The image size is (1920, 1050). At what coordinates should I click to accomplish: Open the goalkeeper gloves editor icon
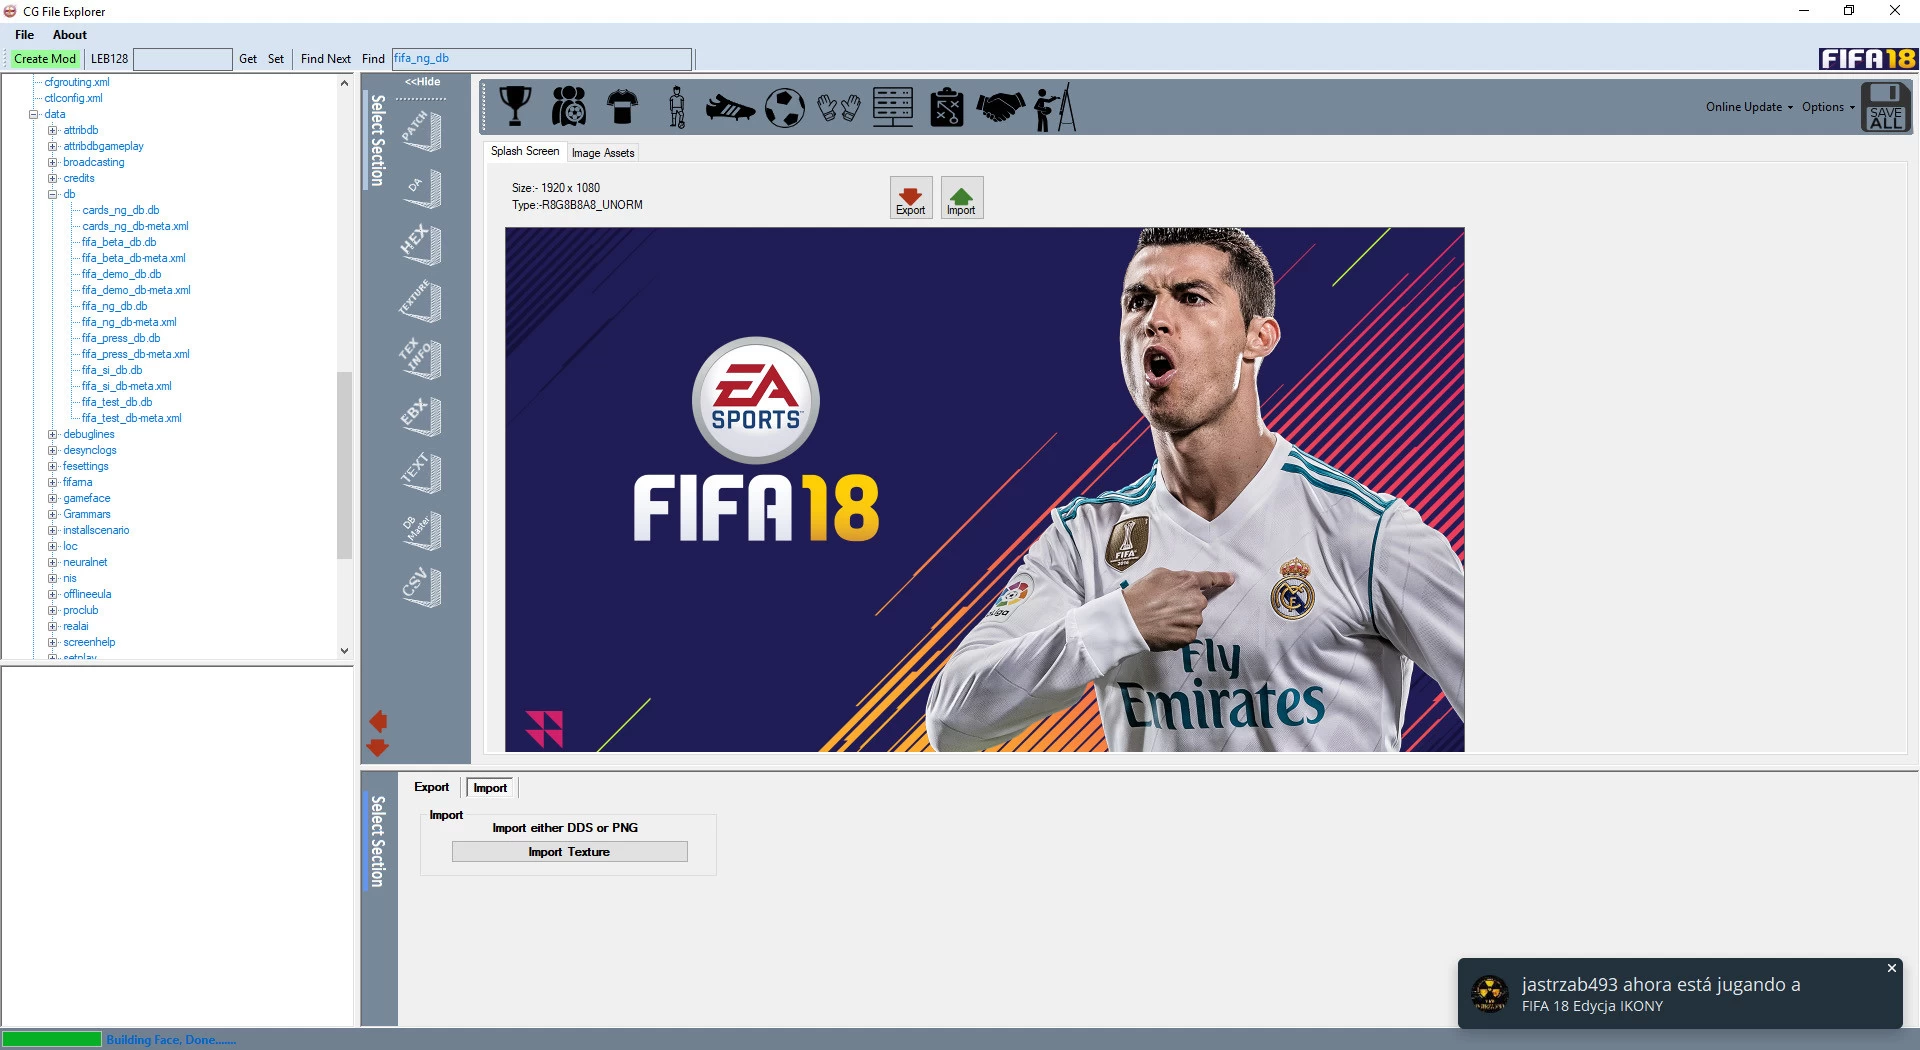tap(839, 107)
